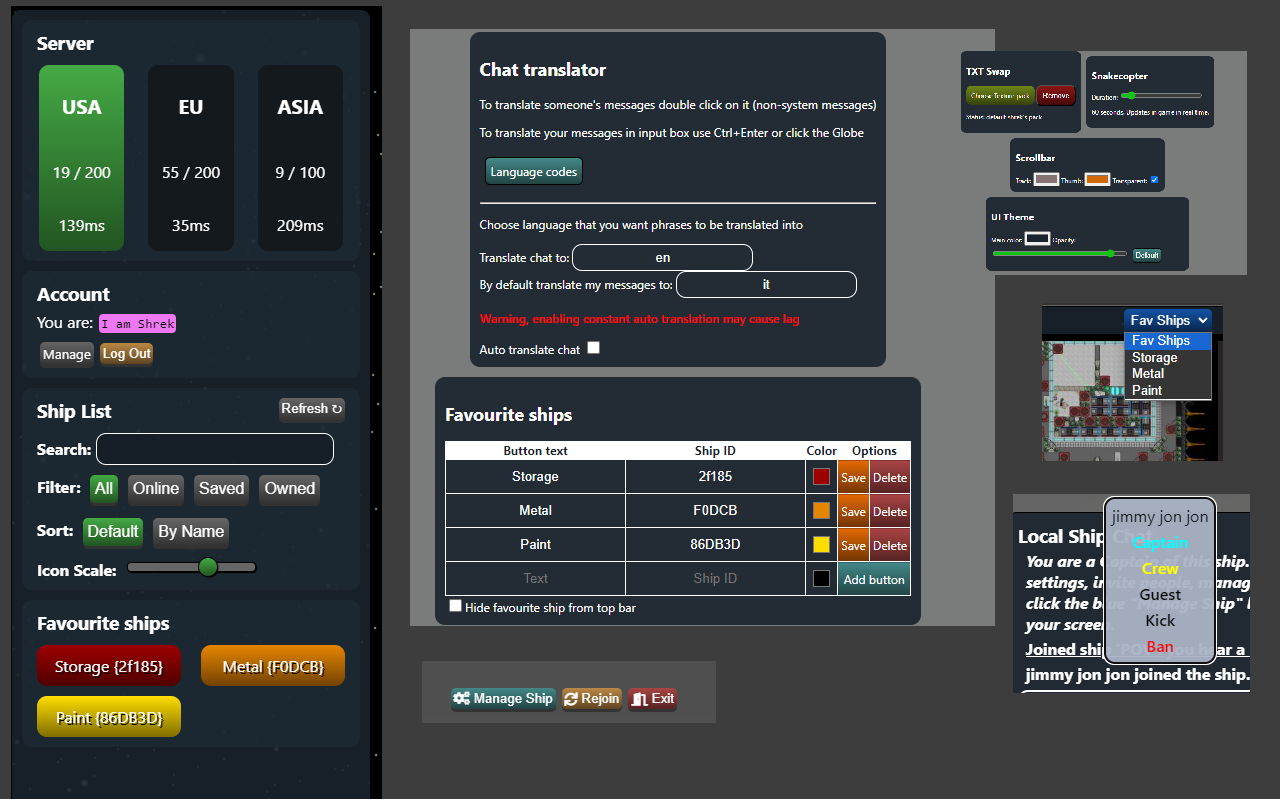Collapse the Fav Ships dropdown header
The width and height of the screenshot is (1280, 800).
[x=1168, y=320]
